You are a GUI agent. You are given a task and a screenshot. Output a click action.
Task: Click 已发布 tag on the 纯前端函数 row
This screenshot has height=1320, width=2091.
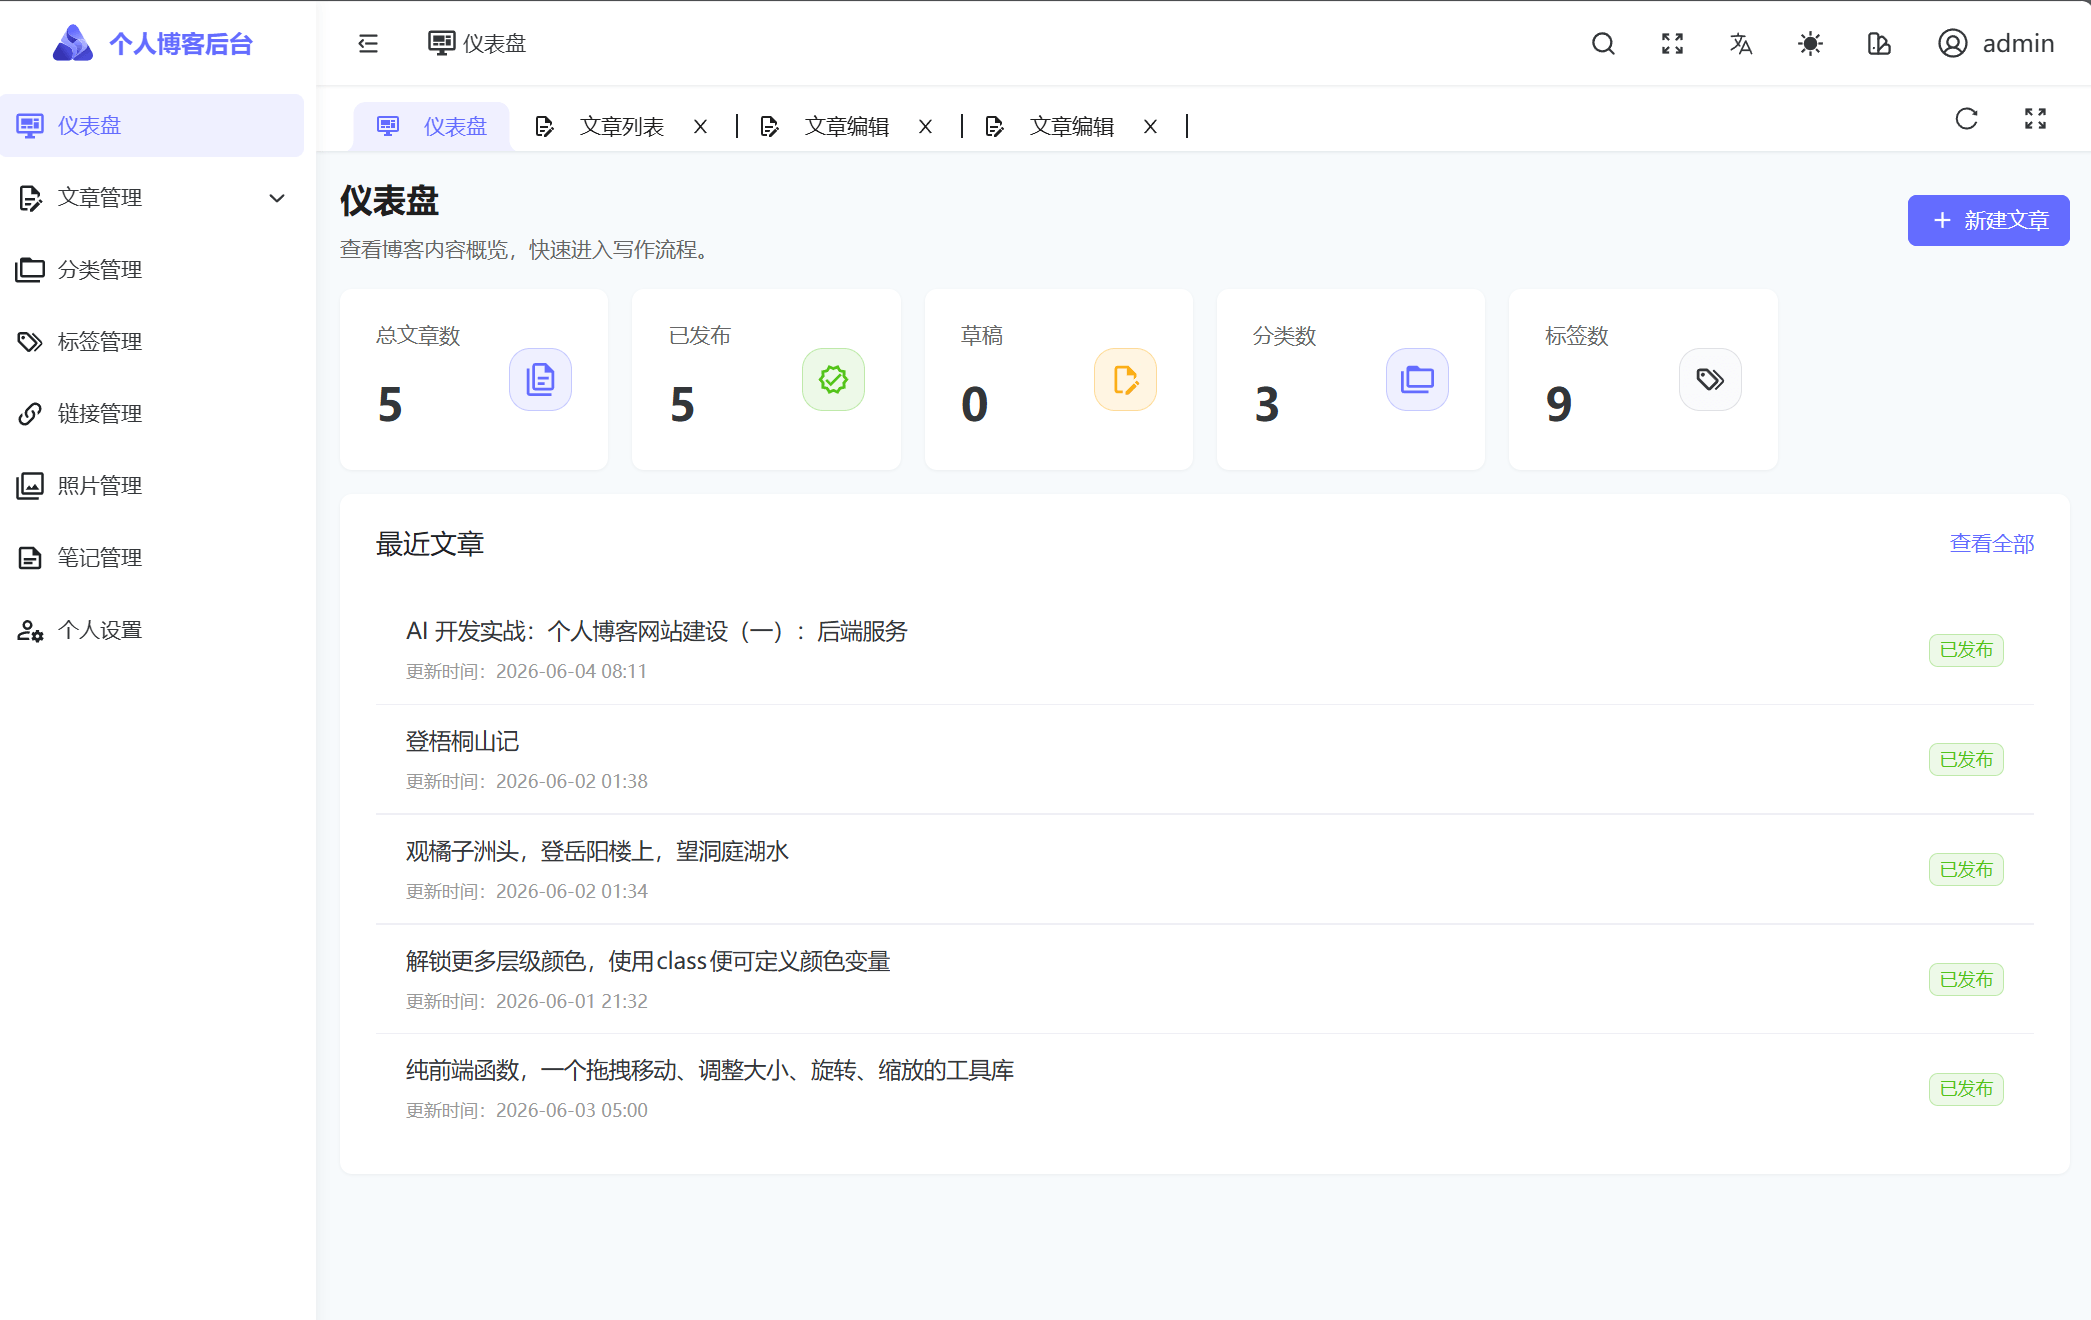tap(1966, 1088)
